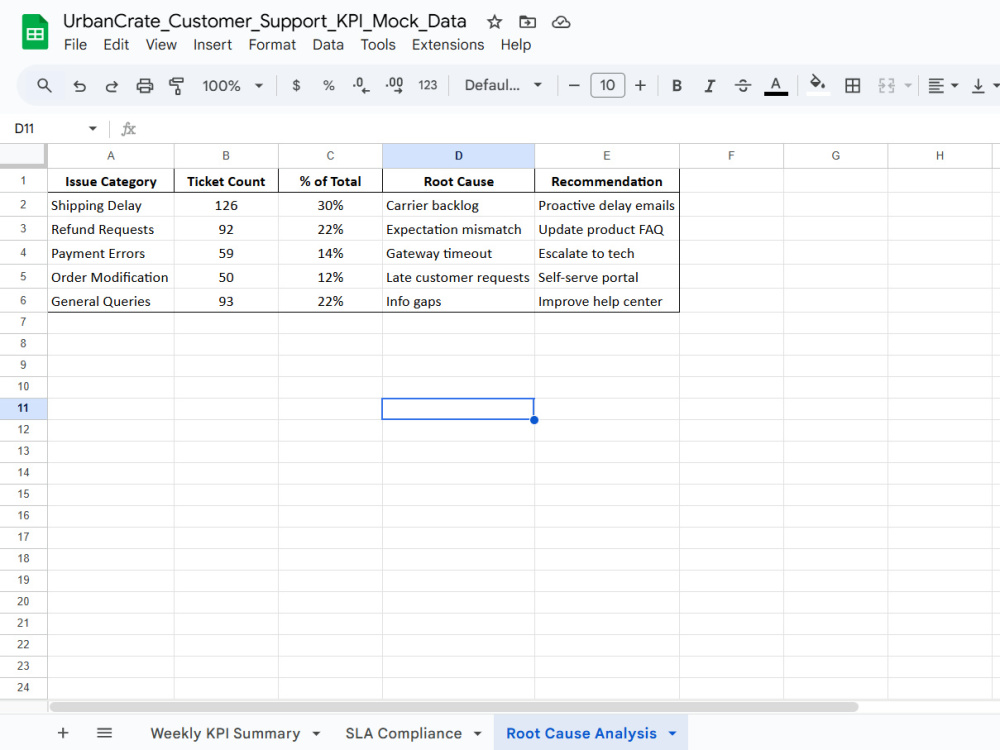Select the Self-serve portal cell
Screen dimensions: 1000x750
click(607, 277)
